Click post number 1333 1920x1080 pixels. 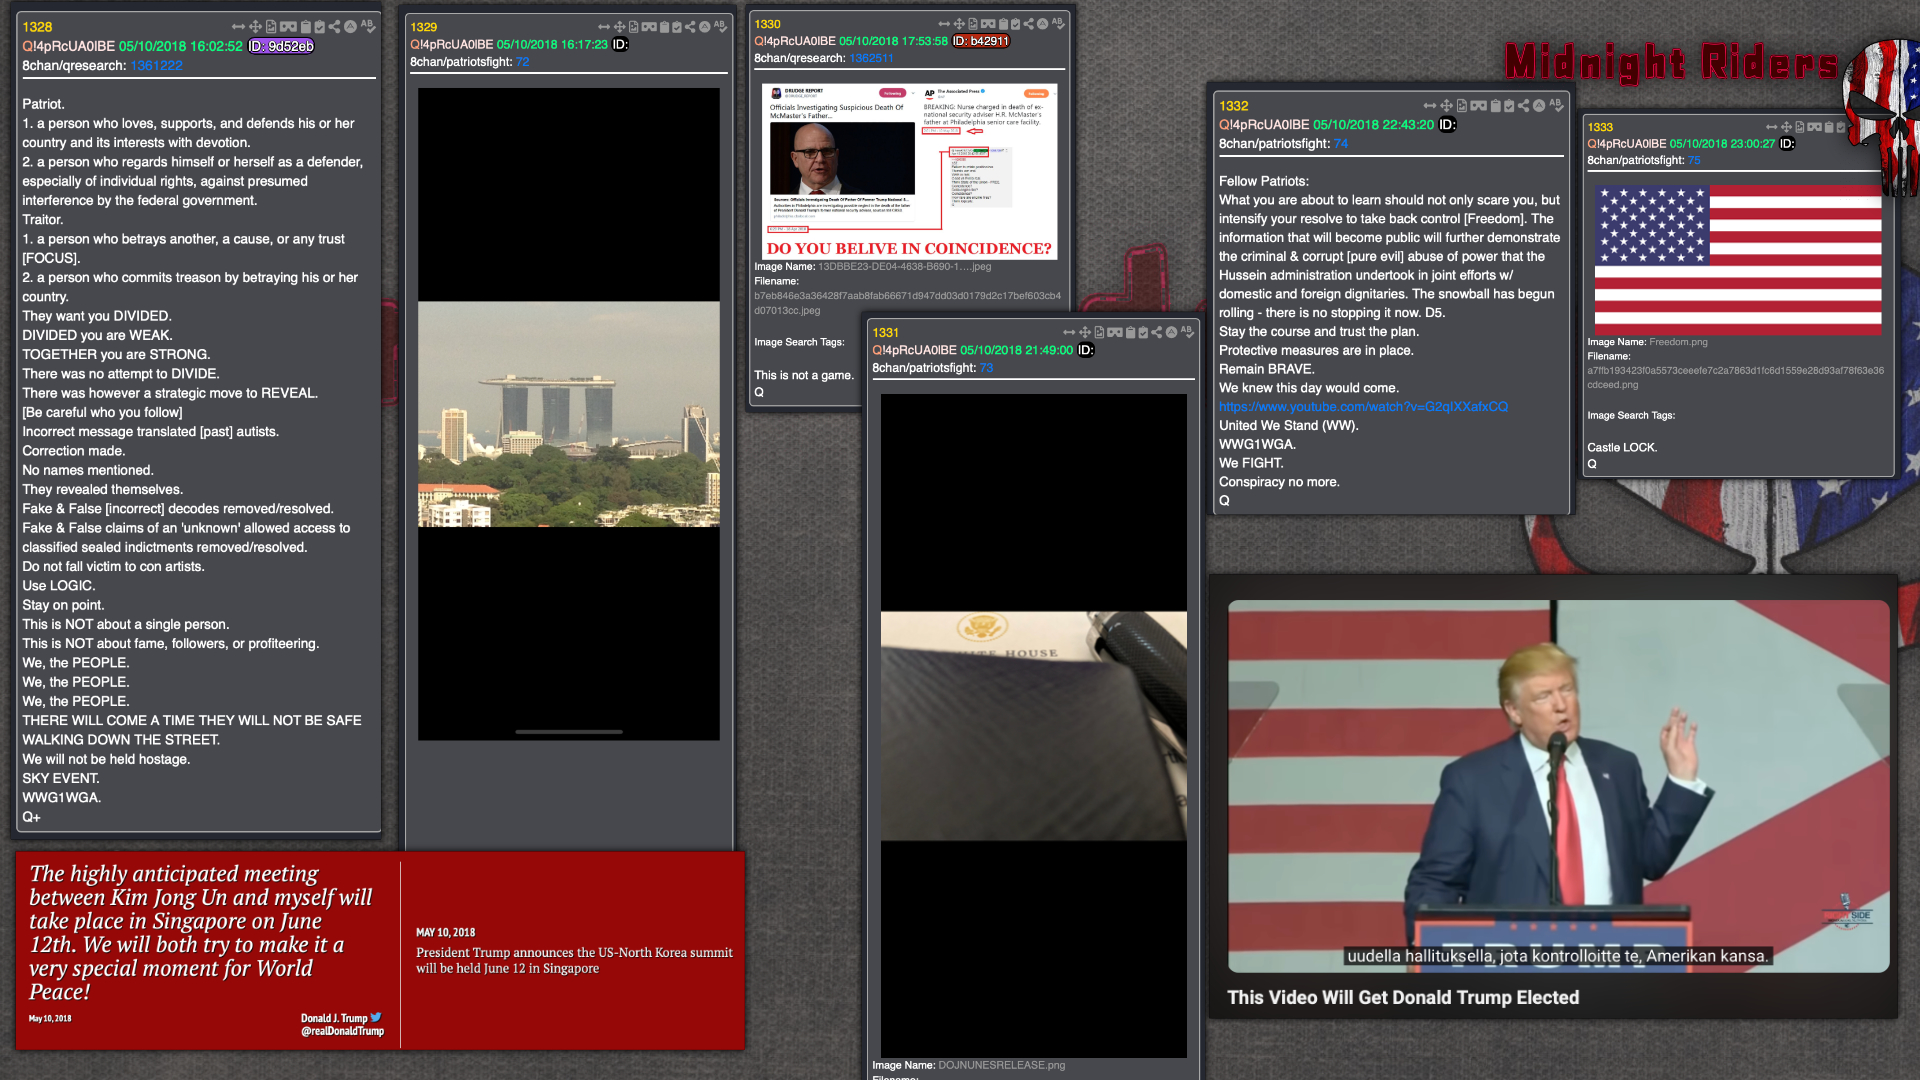(x=1600, y=127)
